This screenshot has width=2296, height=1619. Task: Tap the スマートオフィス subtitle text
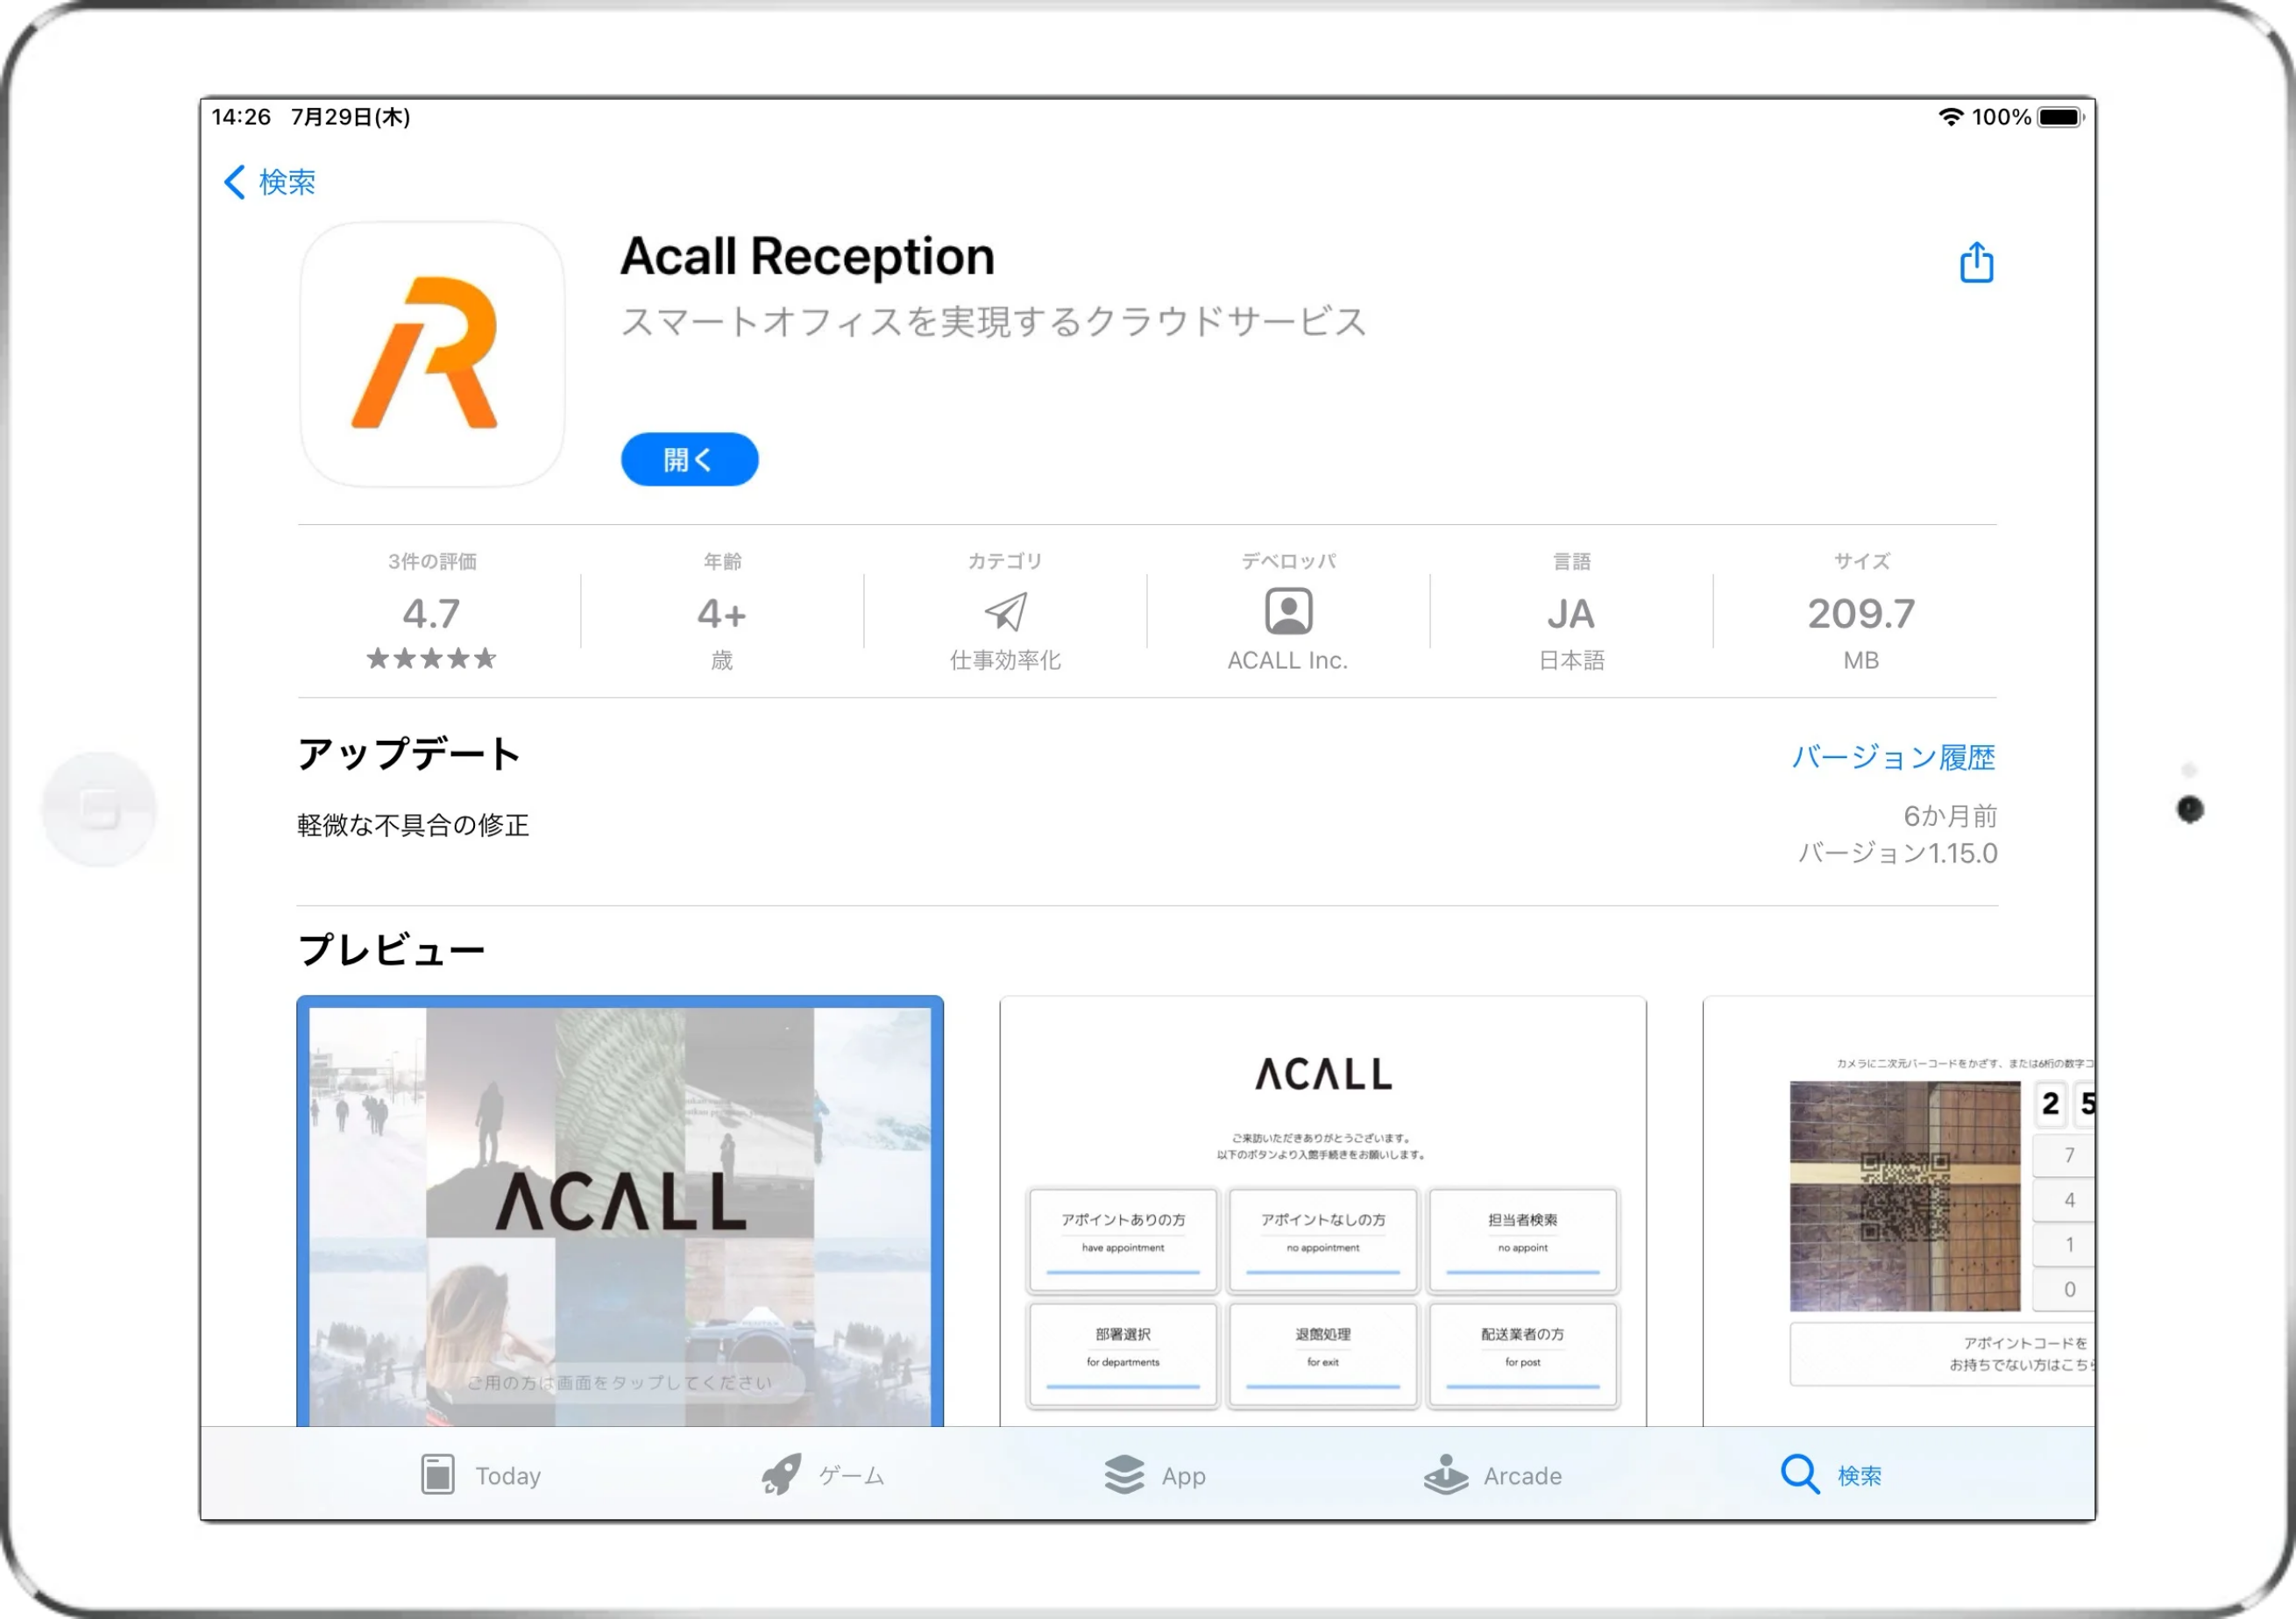pos(993,321)
